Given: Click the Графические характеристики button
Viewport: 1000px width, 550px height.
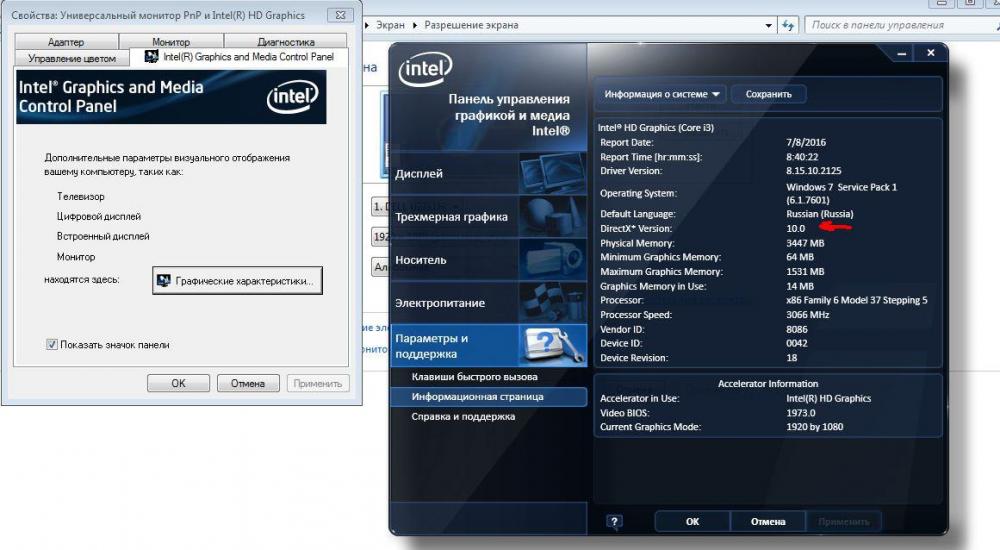Looking at the screenshot, I should coord(237,281).
